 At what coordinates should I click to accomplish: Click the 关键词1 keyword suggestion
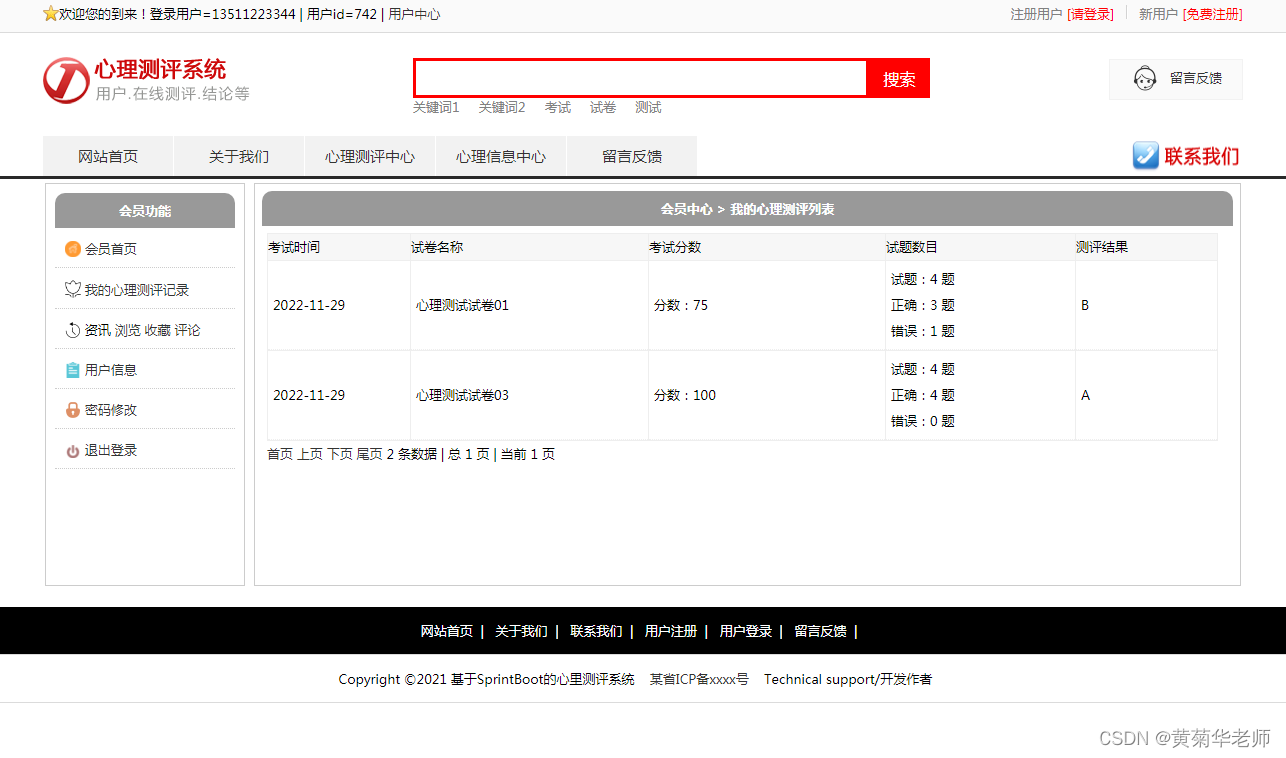pos(435,107)
